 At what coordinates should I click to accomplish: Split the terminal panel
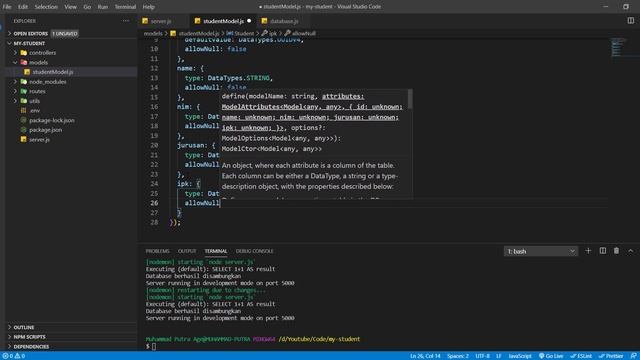pos(602,251)
